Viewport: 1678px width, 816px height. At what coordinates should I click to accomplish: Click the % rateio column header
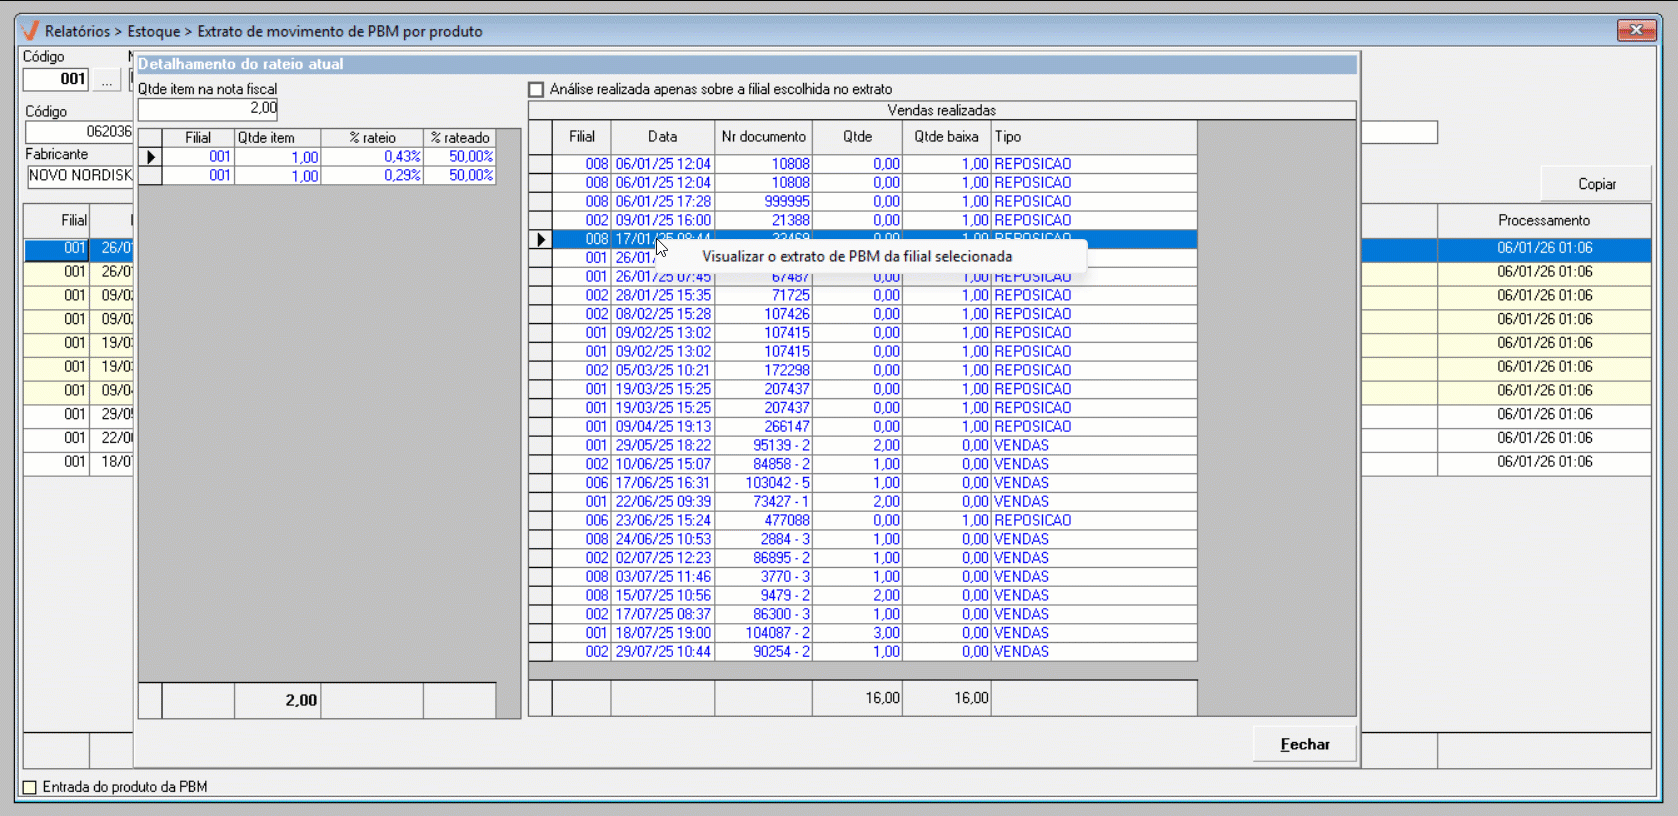click(372, 138)
